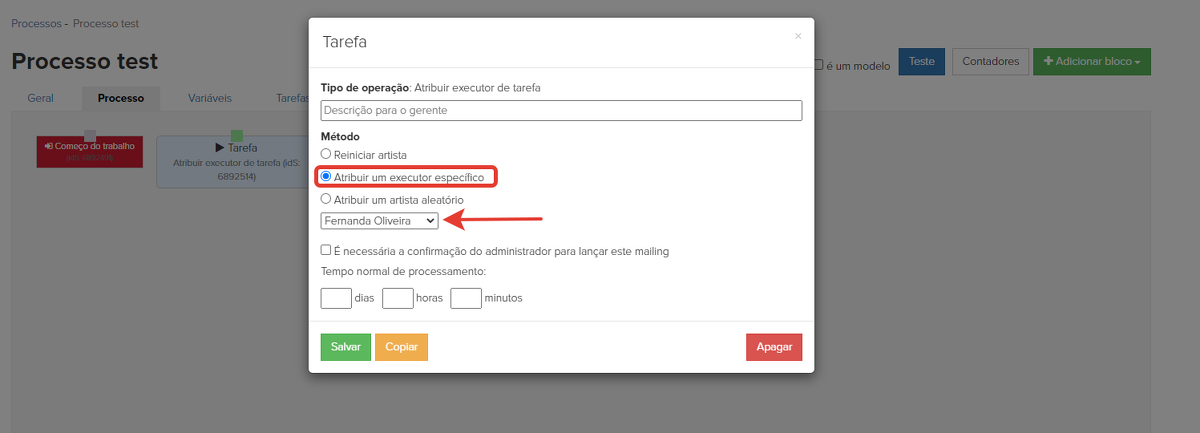This screenshot has height=433, width=1200.
Task: Select Atribuir um artista aleatório option
Action: (325, 200)
